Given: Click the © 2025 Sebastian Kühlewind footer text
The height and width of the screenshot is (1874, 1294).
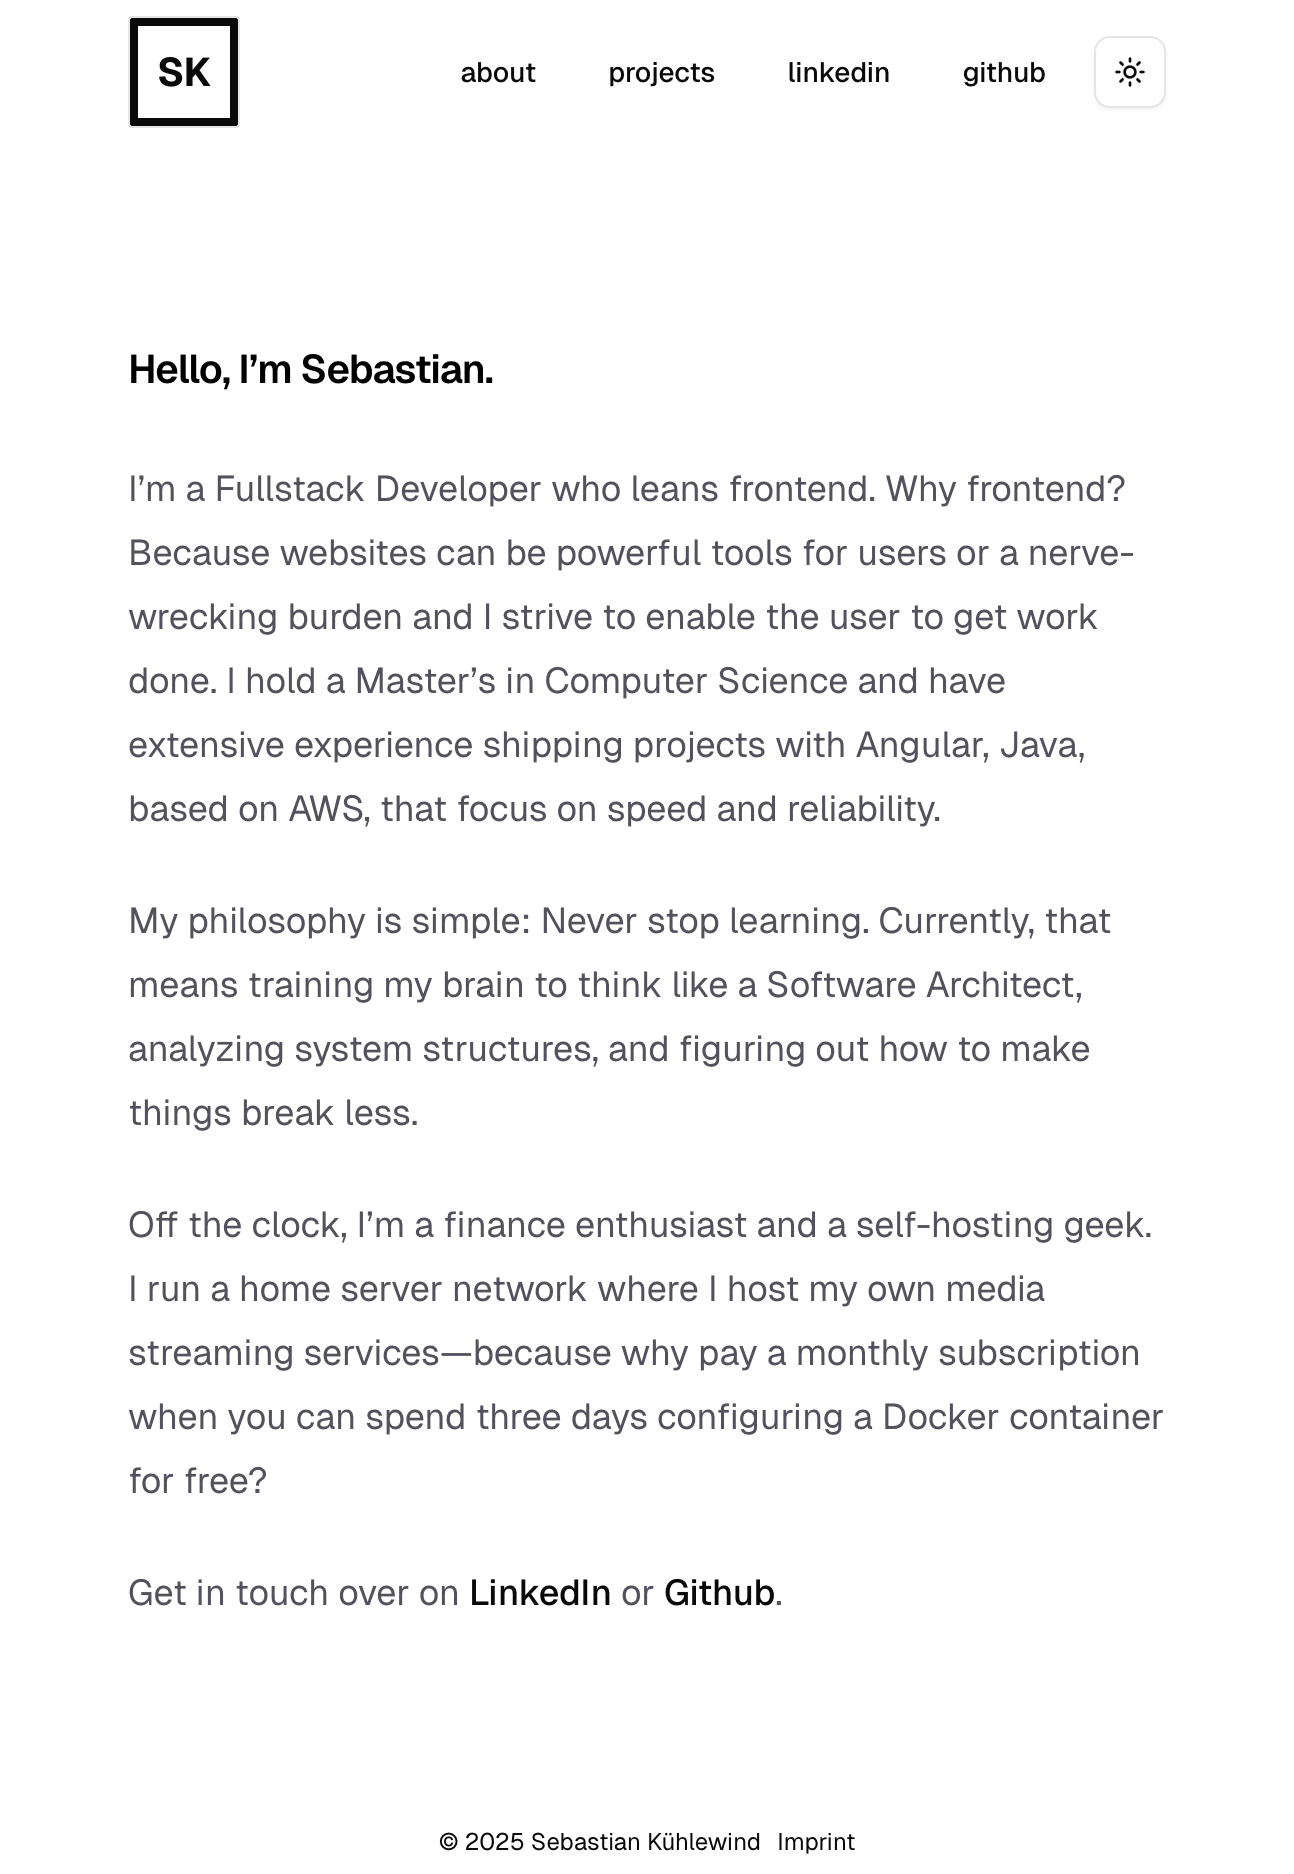Looking at the screenshot, I should (x=599, y=1842).
